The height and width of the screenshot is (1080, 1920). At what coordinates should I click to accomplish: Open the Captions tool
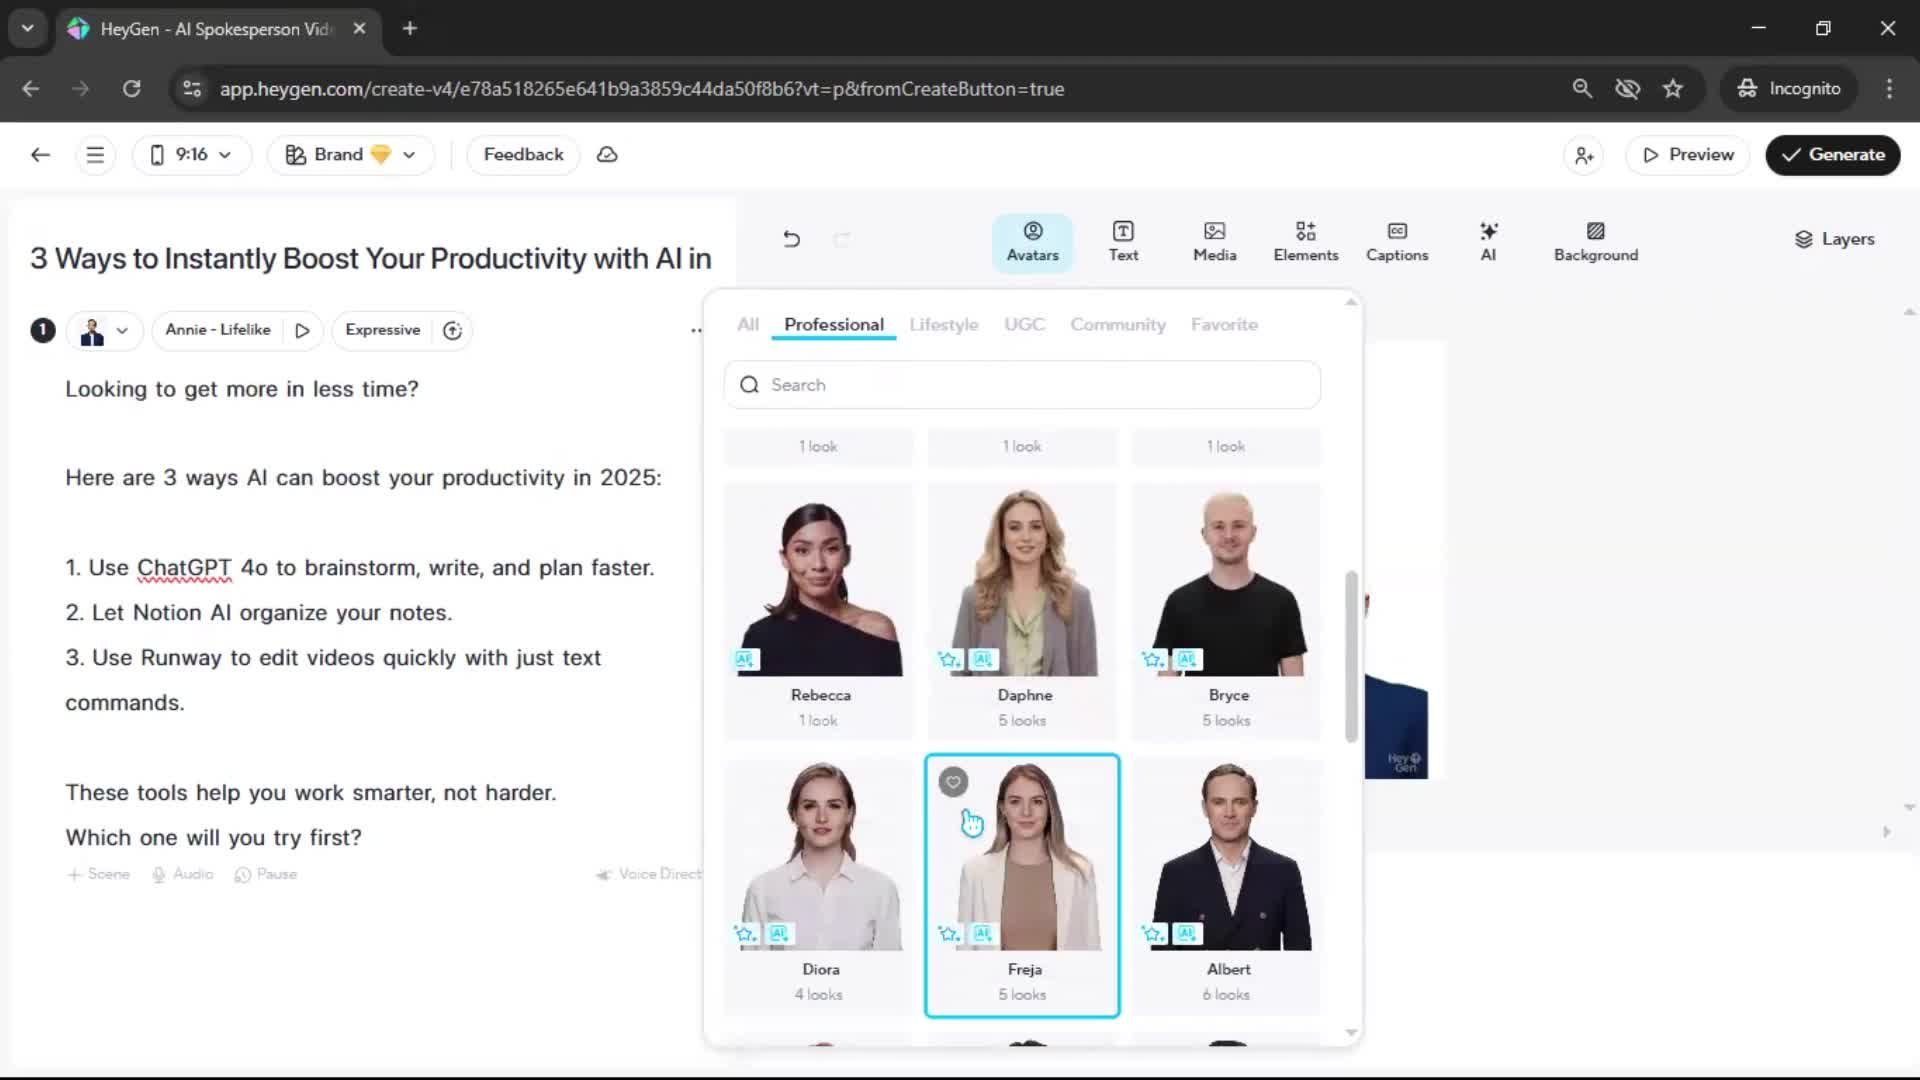1396,241
